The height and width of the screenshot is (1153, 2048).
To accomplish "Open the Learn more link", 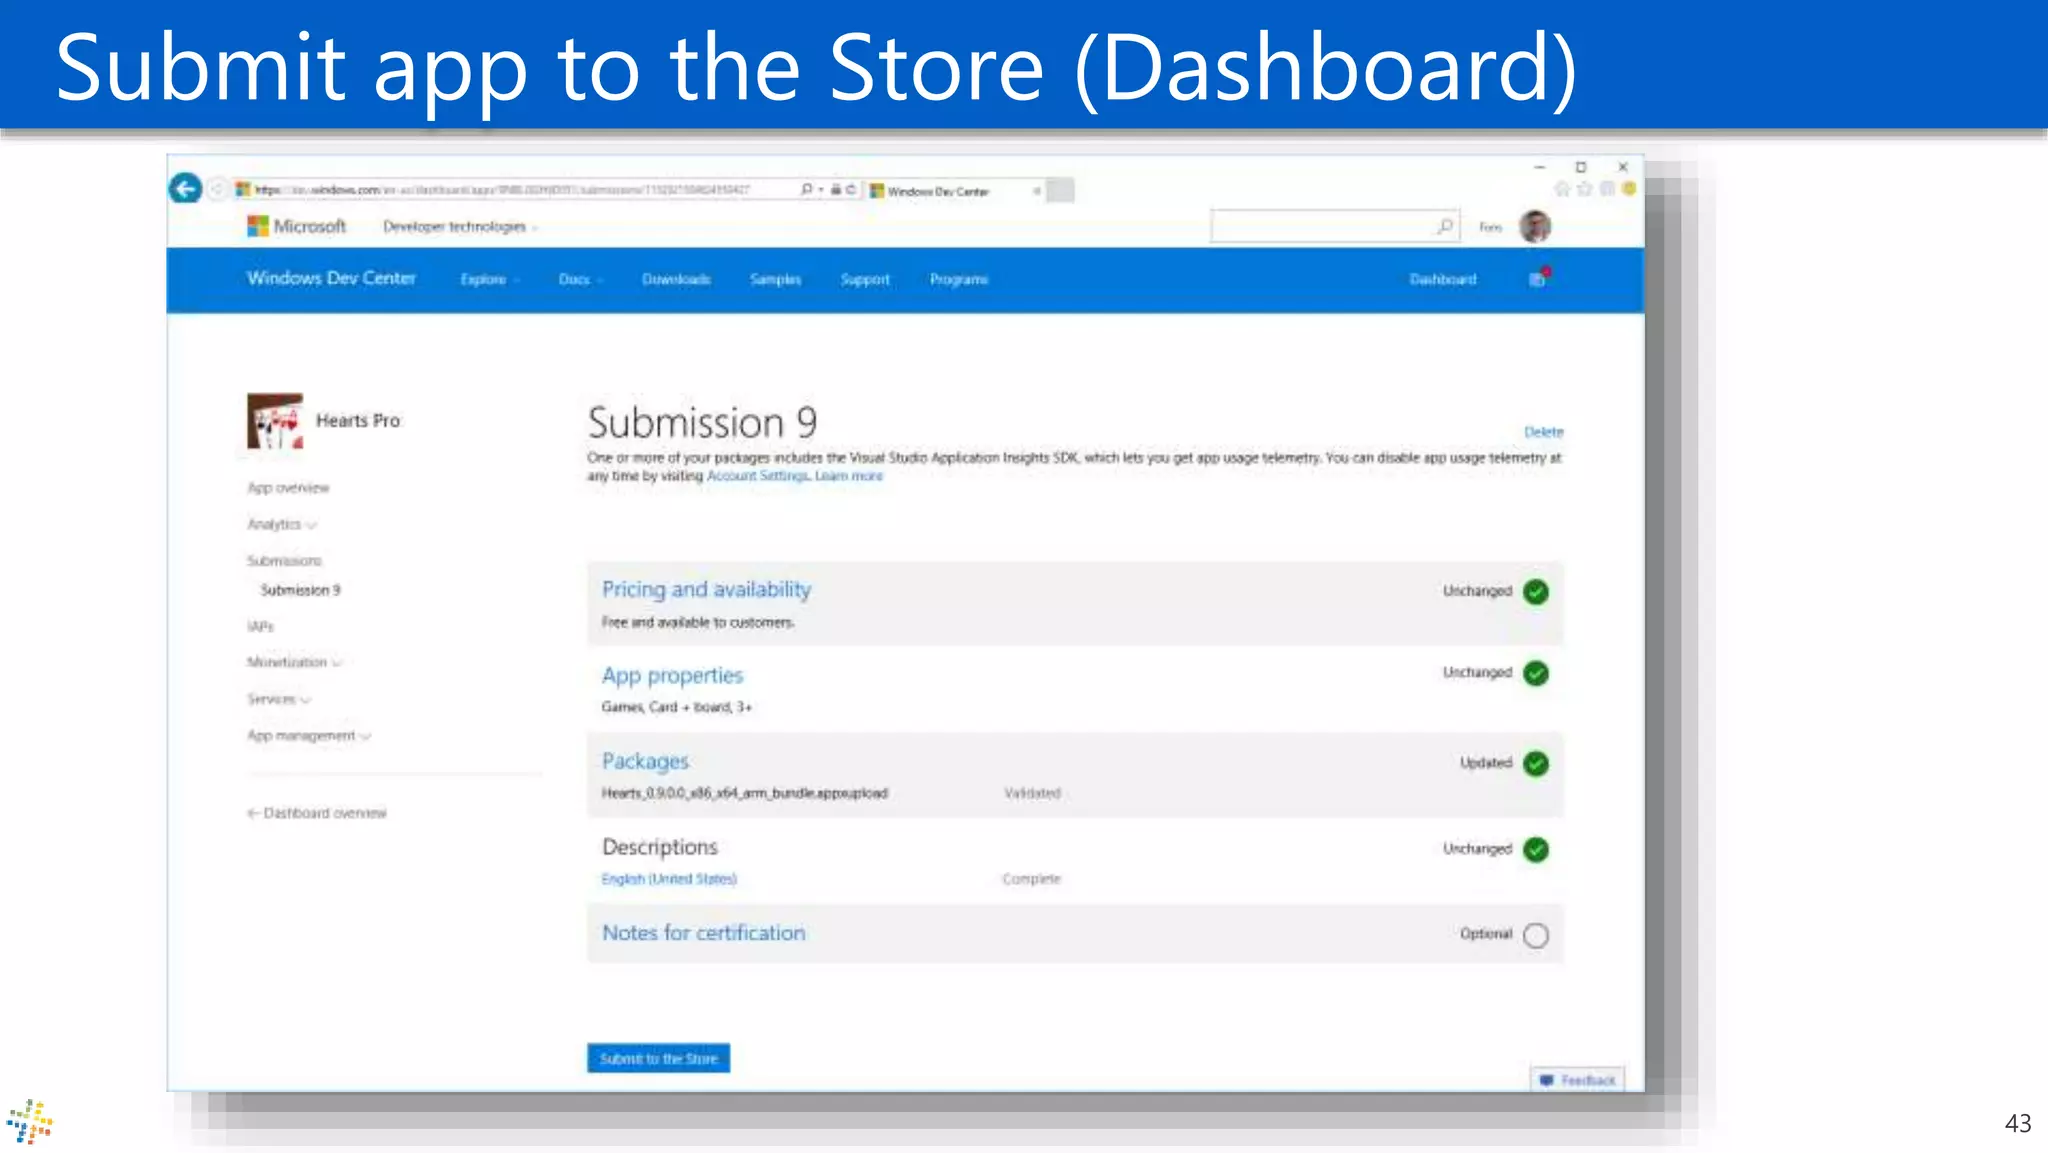I will [x=849, y=476].
